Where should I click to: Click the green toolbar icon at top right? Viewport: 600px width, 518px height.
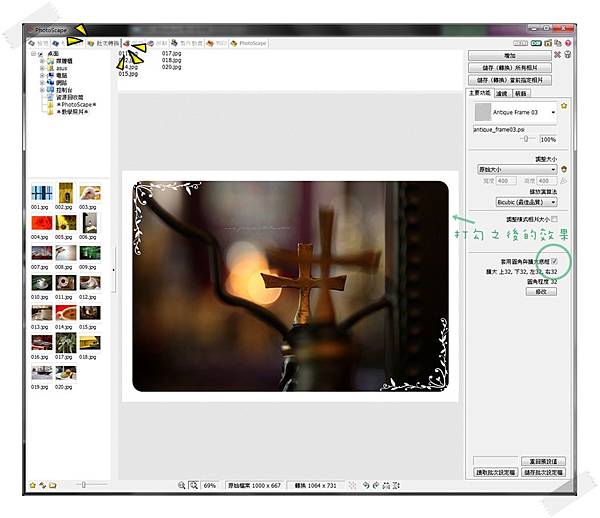[536, 43]
